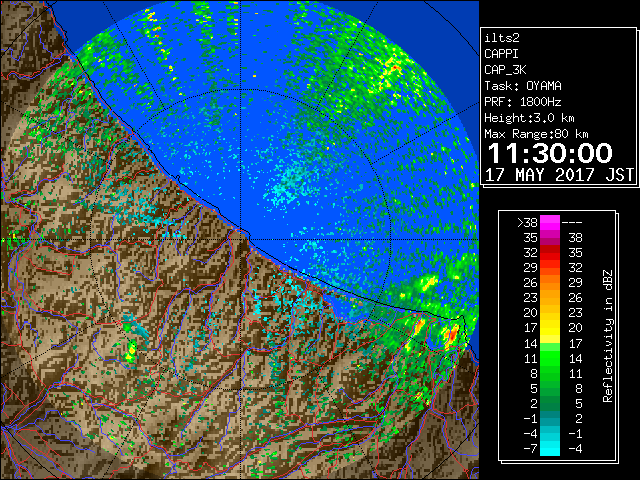Click the yellow swatch beside 17
This screenshot has width=640, height=480.
tap(550, 328)
